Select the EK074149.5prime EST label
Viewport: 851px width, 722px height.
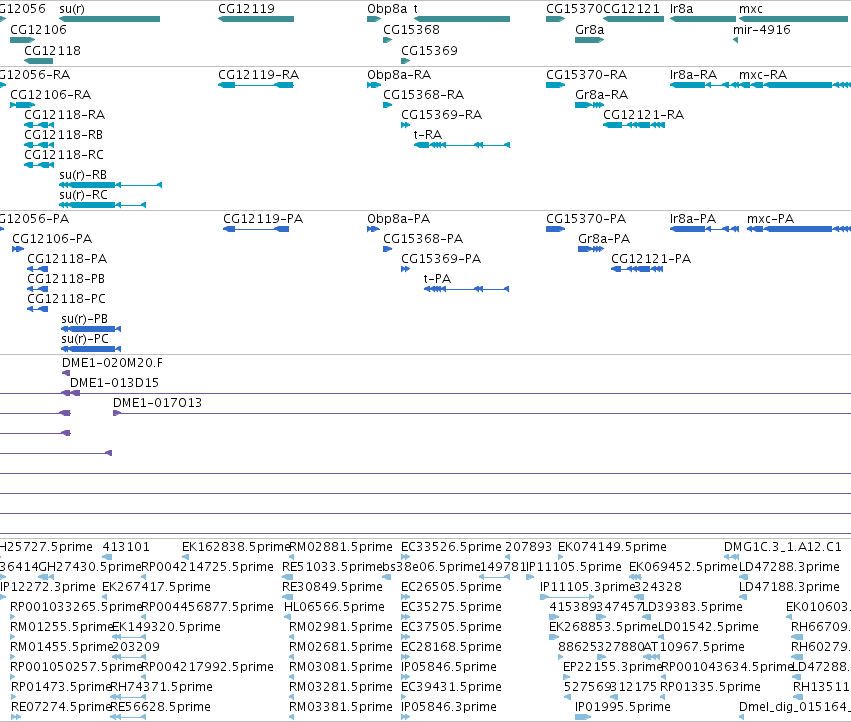pyautogui.click(x=612, y=547)
